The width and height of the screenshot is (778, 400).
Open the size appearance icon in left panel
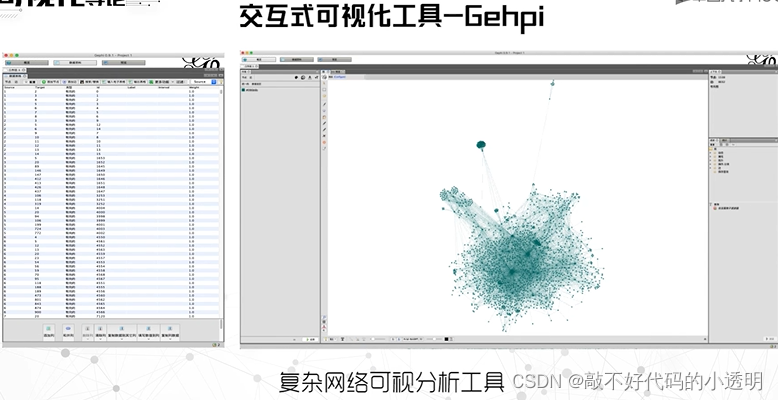coord(303,77)
